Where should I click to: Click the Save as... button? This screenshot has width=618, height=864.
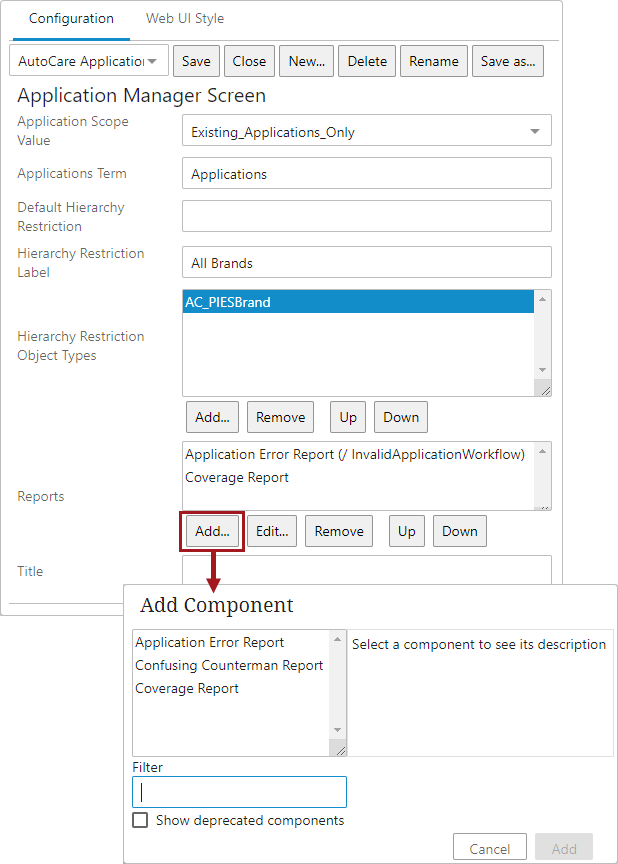(x=508, y=61)
